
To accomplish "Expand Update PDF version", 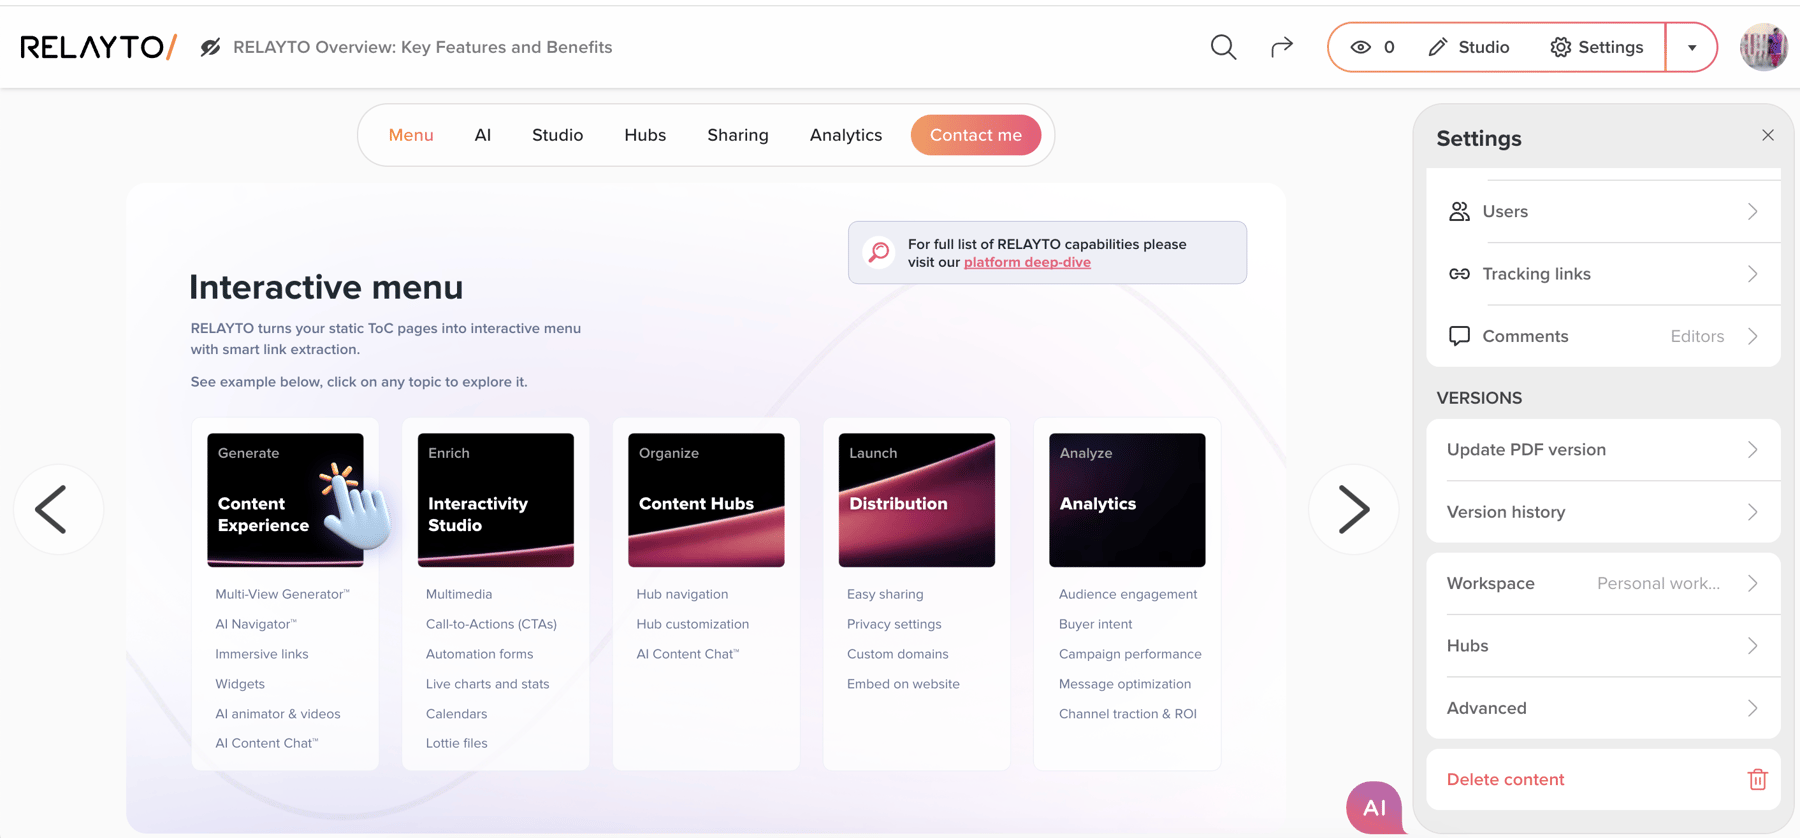I will click(x=1603, y=450).
